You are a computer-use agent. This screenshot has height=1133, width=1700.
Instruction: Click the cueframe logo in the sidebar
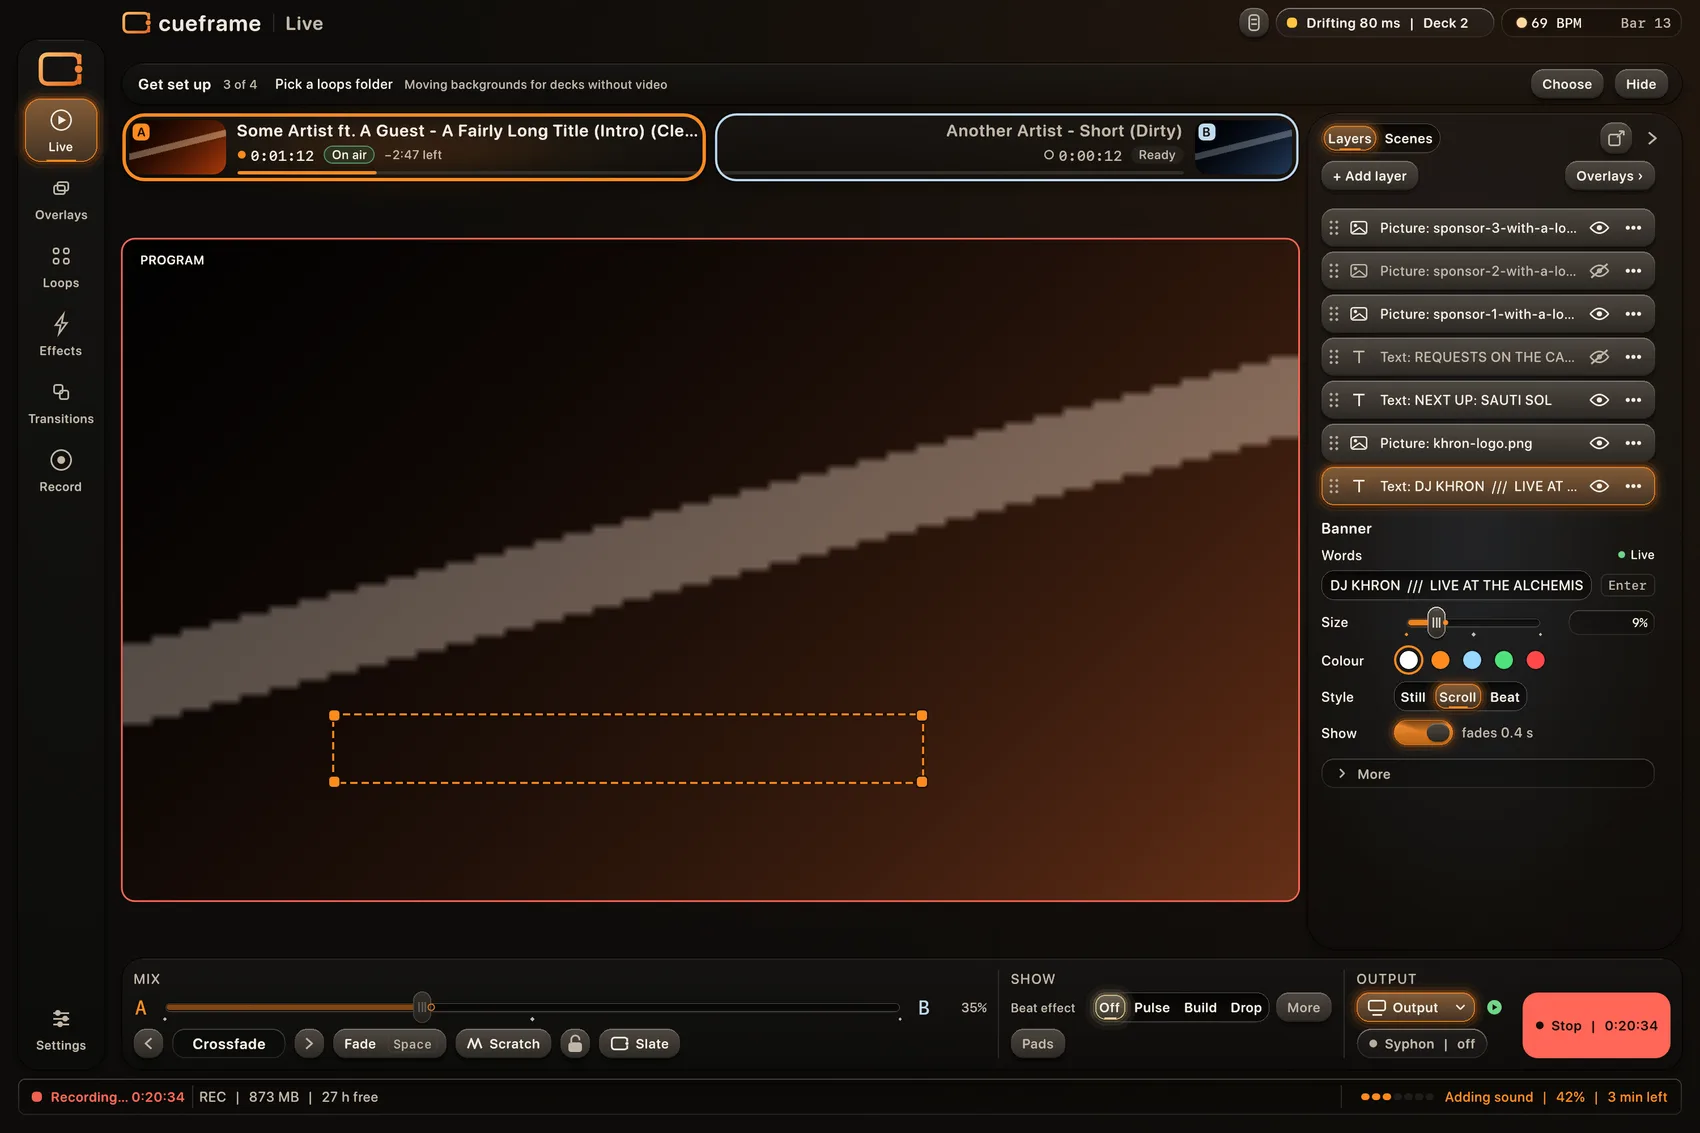pyautogui.click(x=61, y=69)
